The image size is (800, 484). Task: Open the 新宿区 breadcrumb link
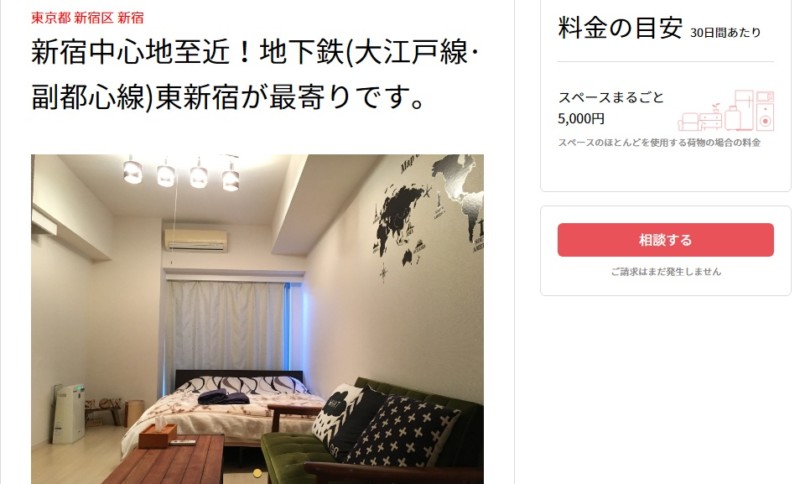[x=93, y=18]
